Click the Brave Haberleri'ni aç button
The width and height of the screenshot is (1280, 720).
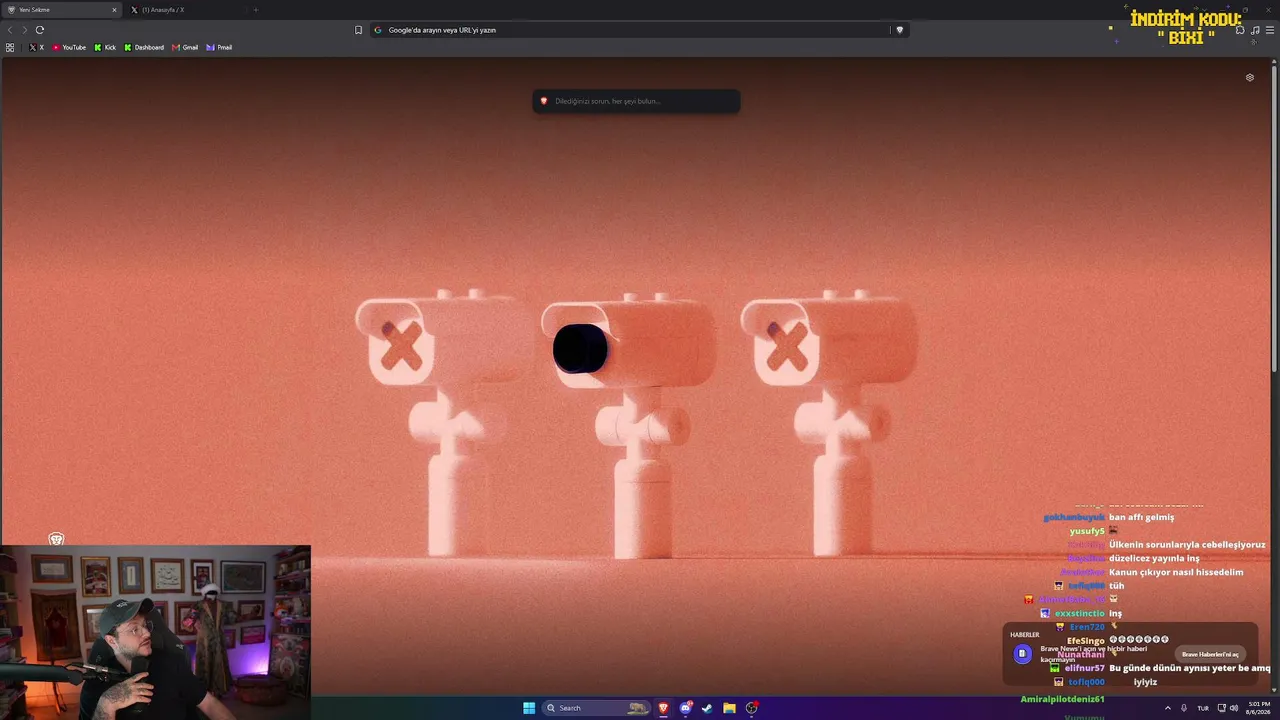coord(1210,654)
